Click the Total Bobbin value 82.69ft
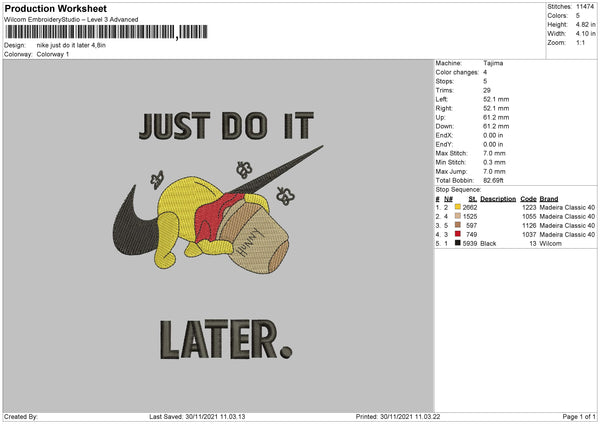Viewport: 600px width, 424px height. coord(493,181)
